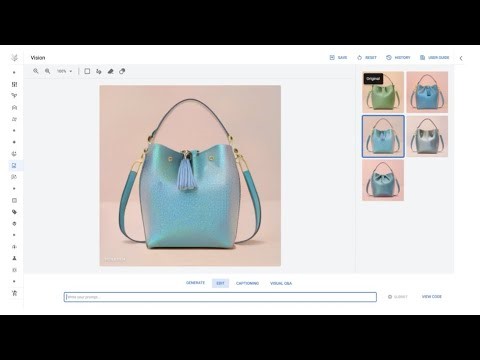
Task: Click the clear mask eraser icon
Action: click(x=122, y=71)
